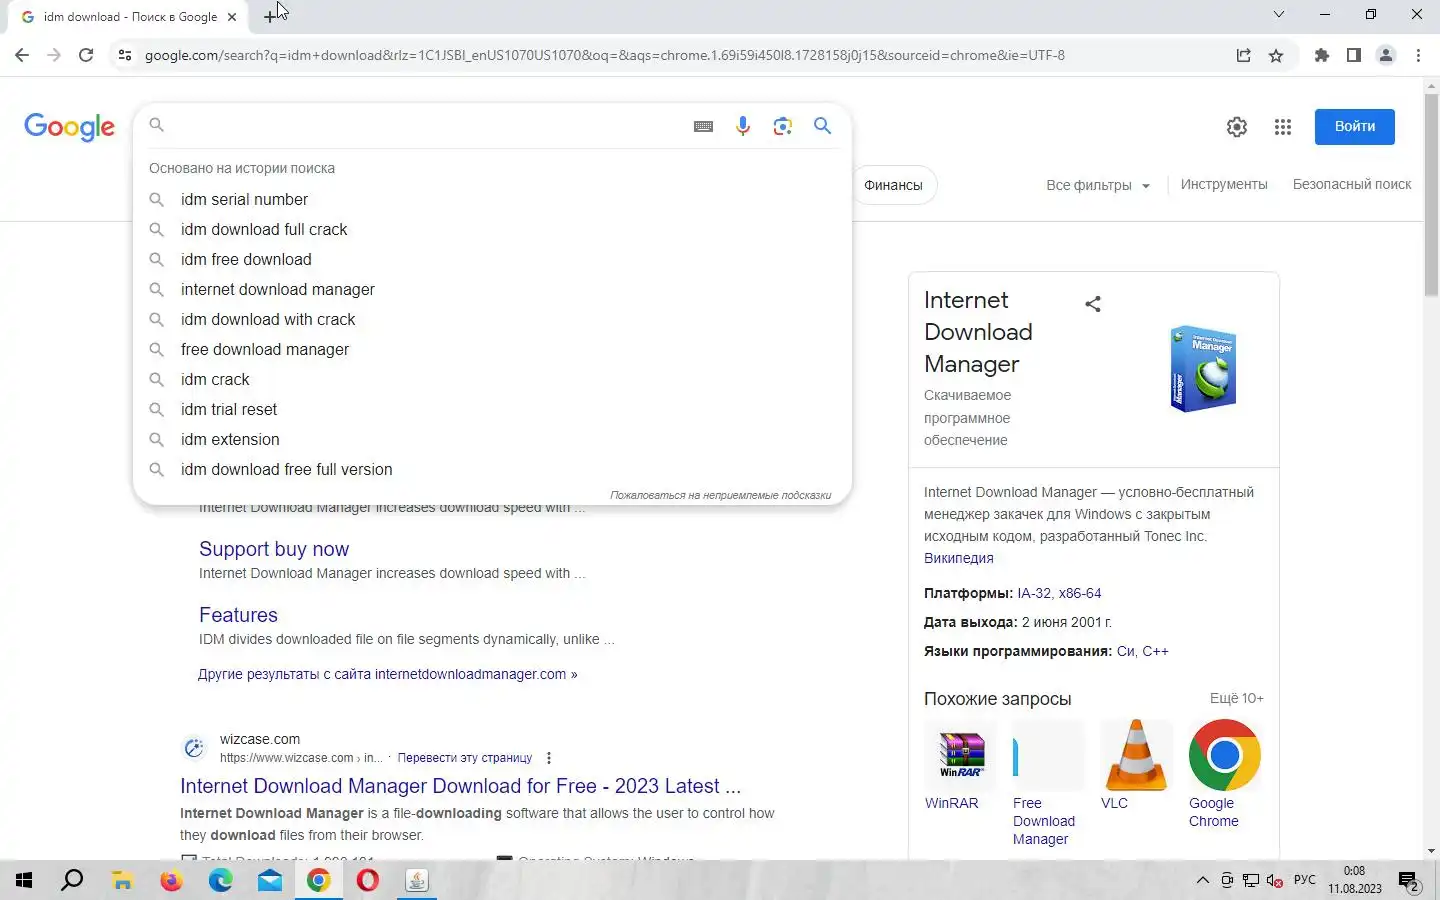Open the Support buy now sitelink
This screenshot has height=900, width=1440.
click(274, 549)
